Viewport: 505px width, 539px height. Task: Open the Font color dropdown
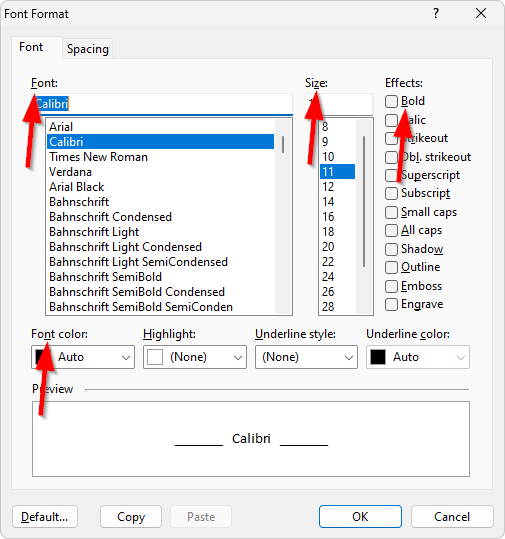(x=83, y=357)
